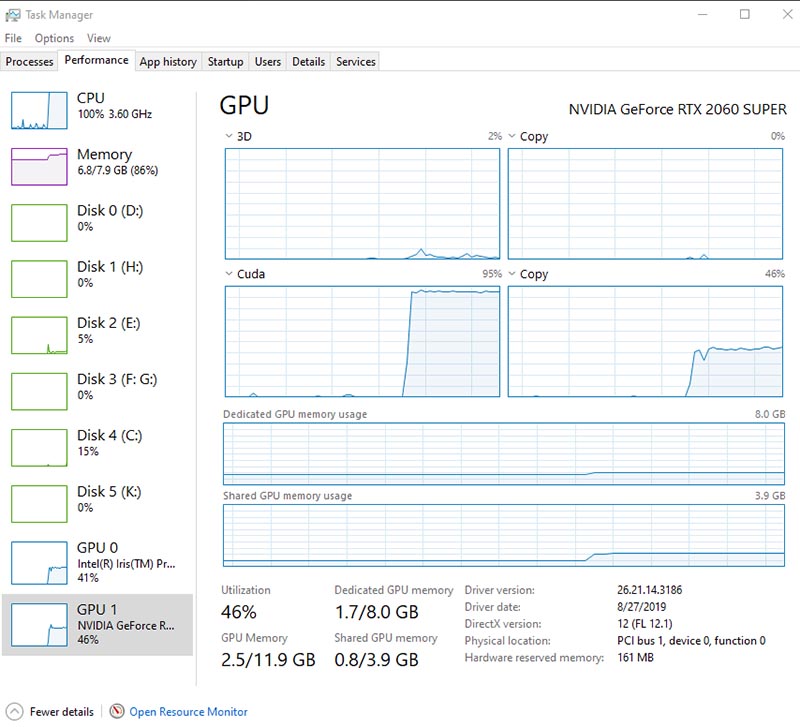Image resolution: width=800 pixels, height=727 pixels.
Task: Click PCI bus 1, device 0 location text
Action: tap(691, 641)
